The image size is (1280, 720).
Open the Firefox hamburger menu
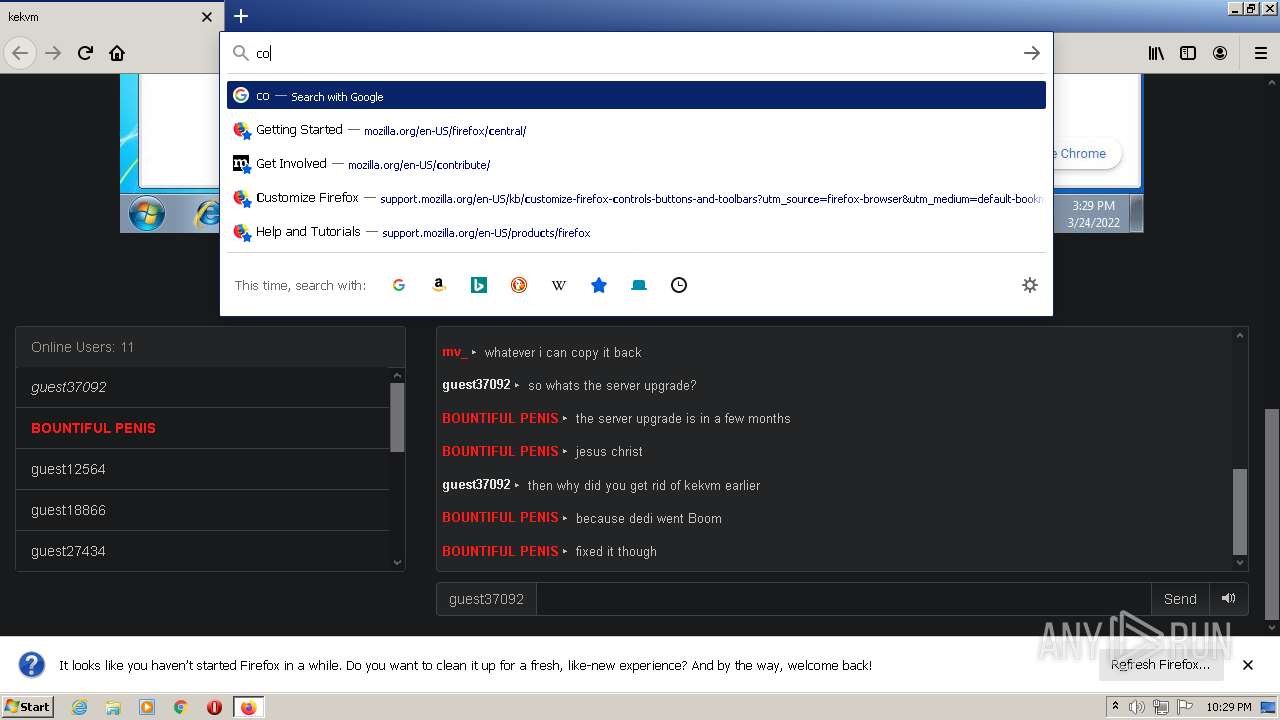point(1261,53)
